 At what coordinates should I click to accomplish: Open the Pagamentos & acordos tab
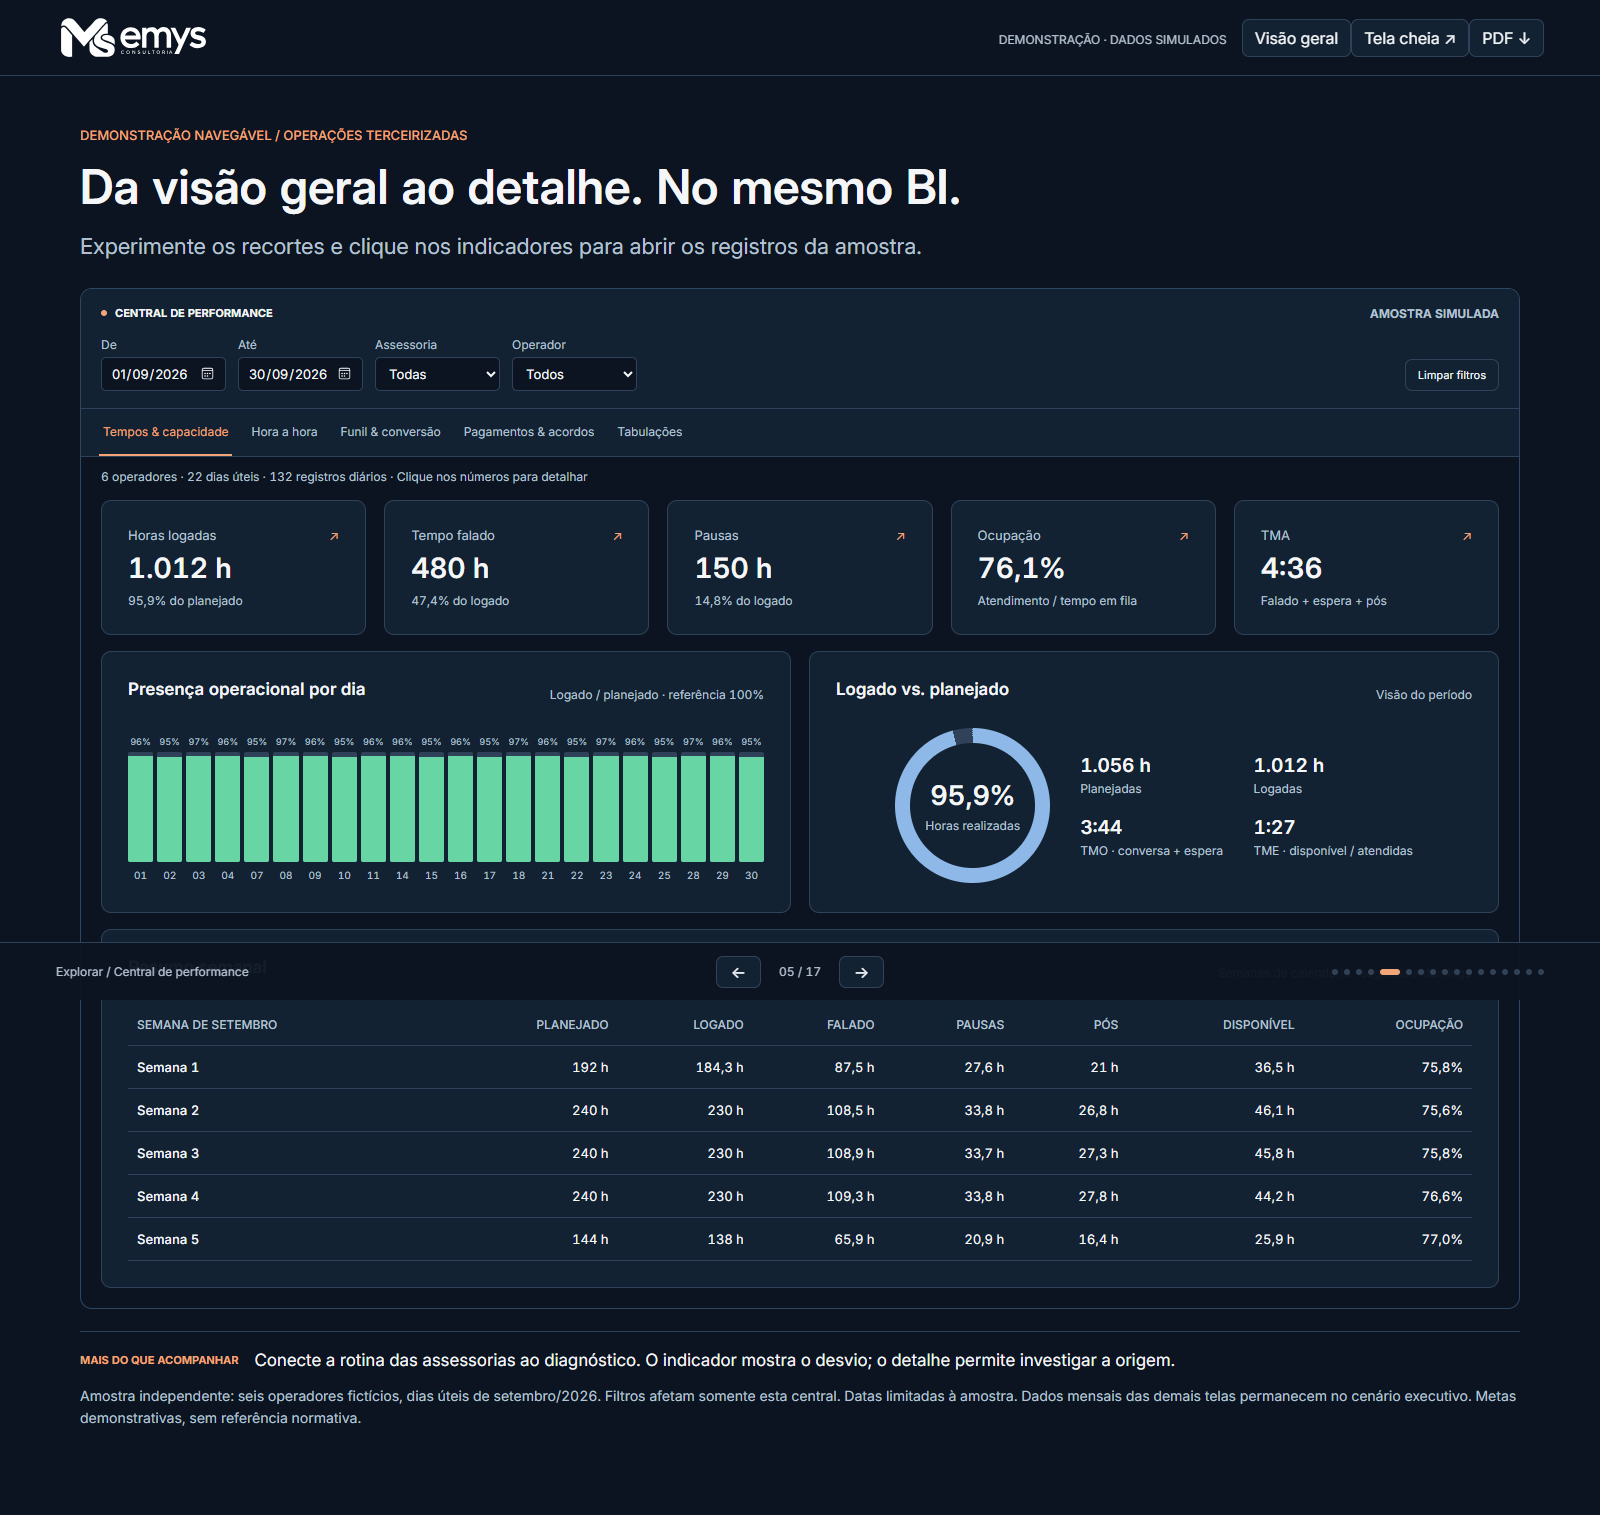[529, 432]
